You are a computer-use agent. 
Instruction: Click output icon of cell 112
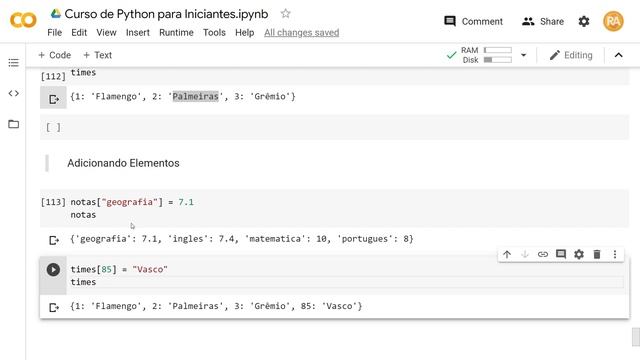[x=53, y=99]
